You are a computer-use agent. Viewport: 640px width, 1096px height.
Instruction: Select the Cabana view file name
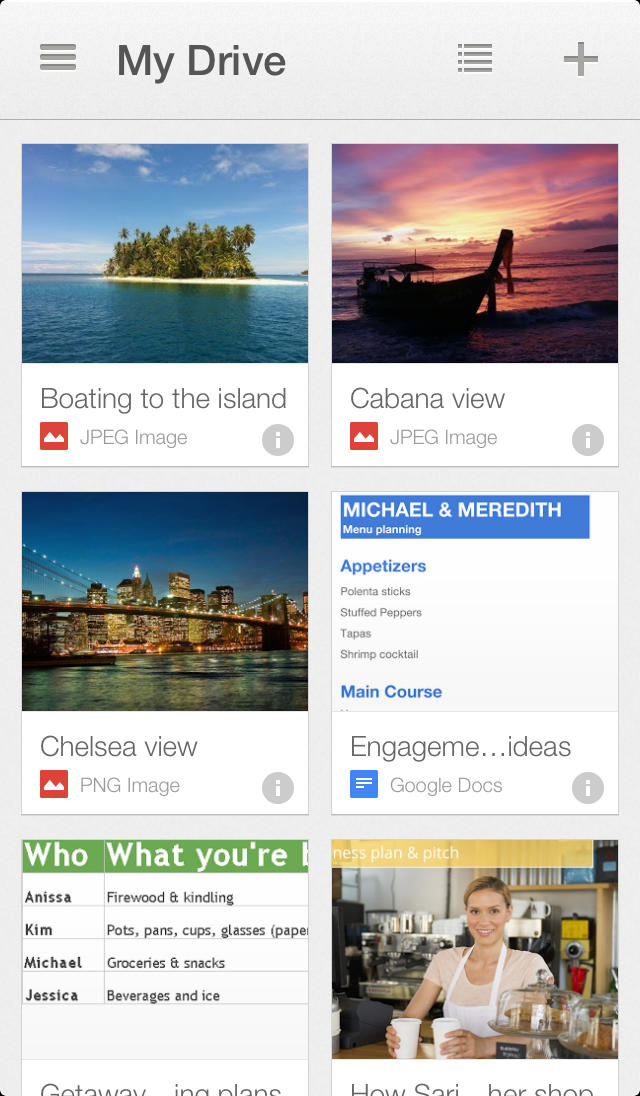428,398
